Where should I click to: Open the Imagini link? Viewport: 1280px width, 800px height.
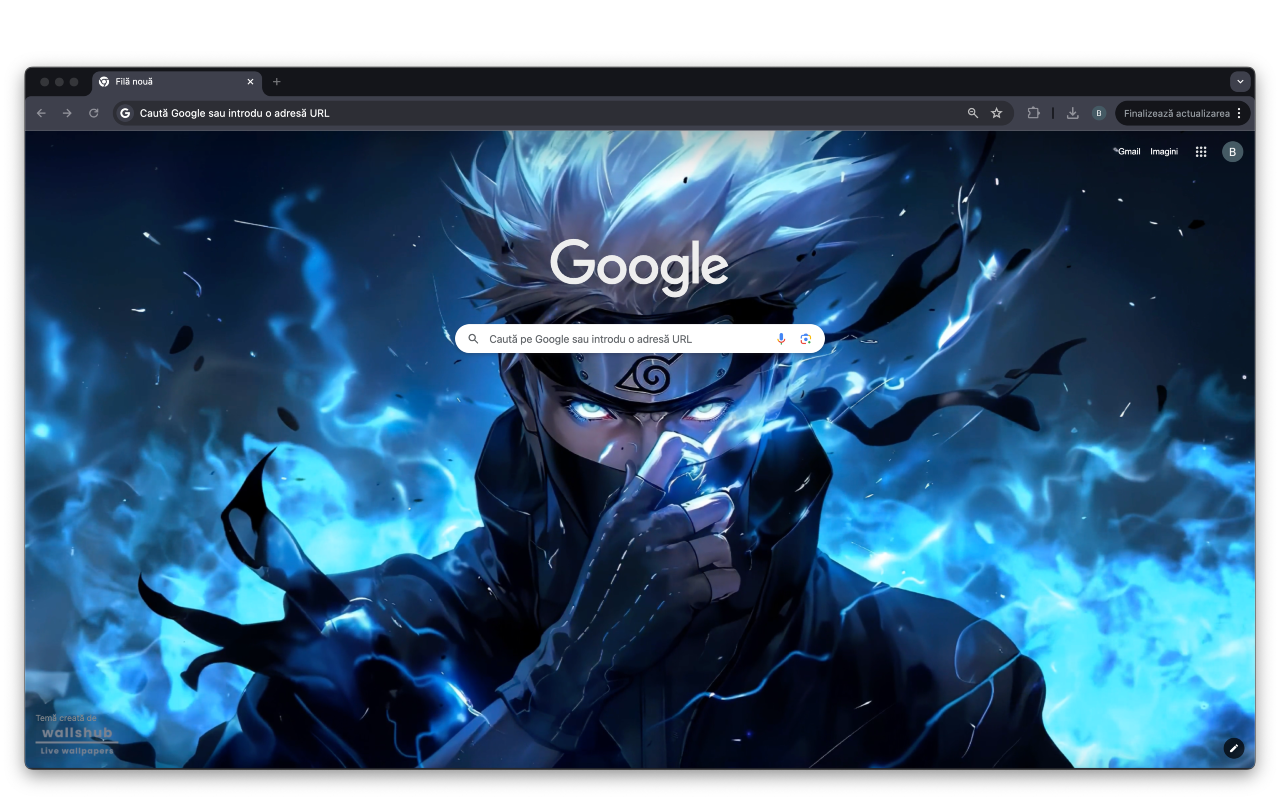1164,152
